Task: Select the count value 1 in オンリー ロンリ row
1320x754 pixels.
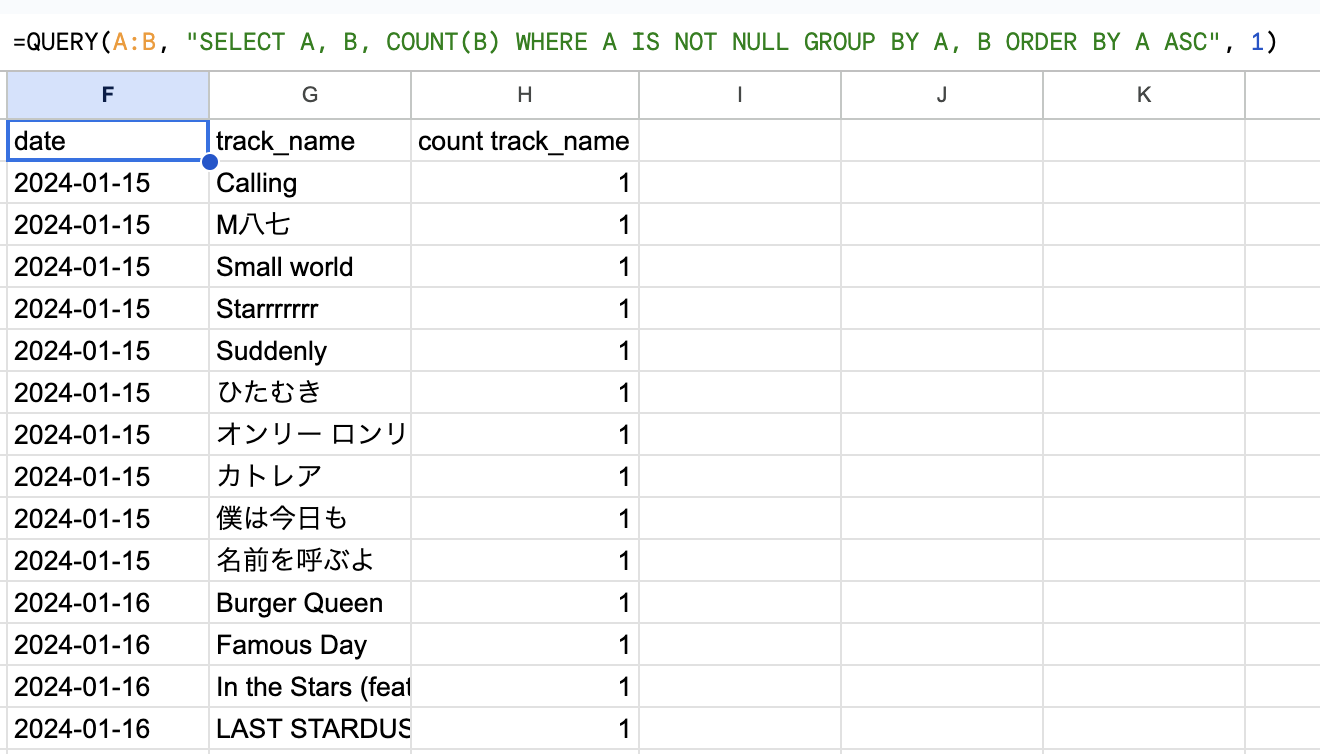Action: (x=525, y=435)
